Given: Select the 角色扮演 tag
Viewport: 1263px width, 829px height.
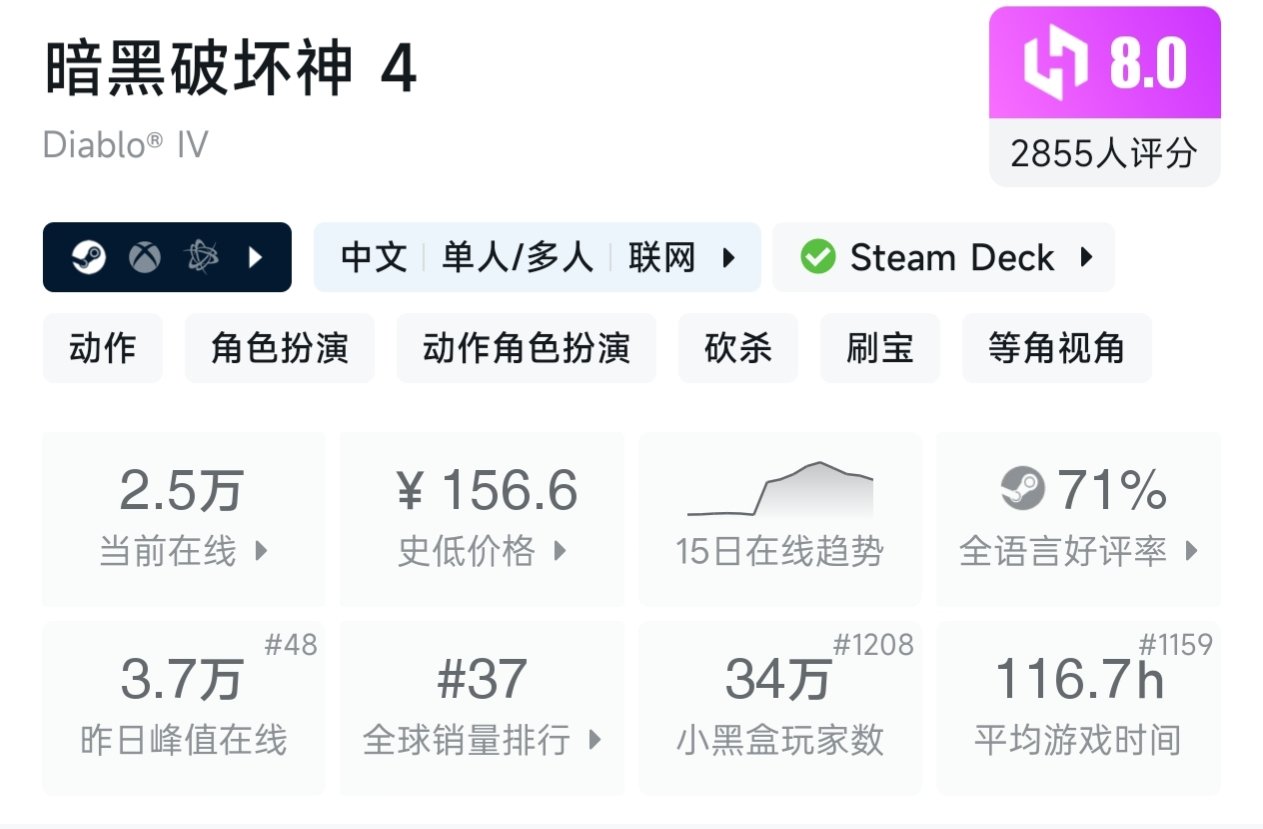Looking at the screenshot, I should [279, 348].
